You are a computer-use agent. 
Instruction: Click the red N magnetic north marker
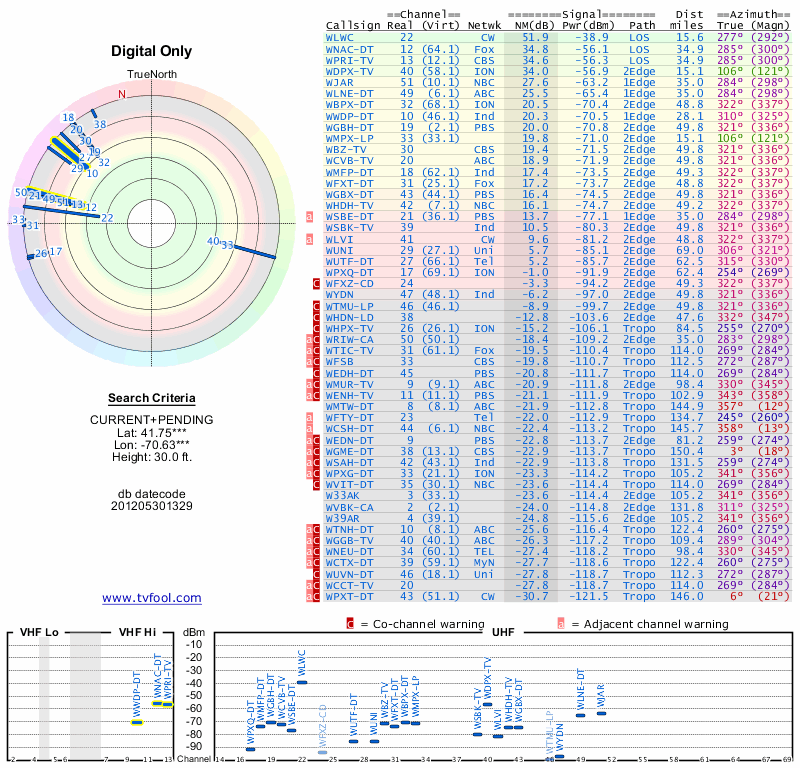click(122, 94)
